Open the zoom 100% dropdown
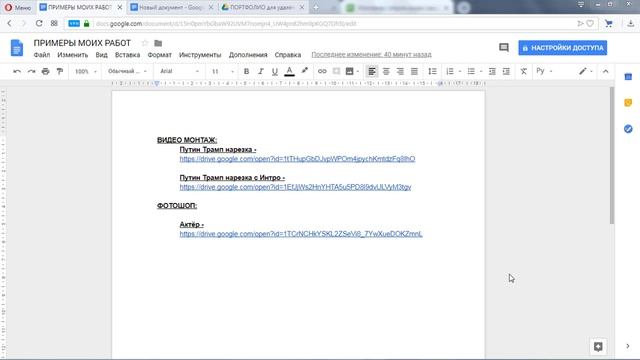The image size is (640, 360). point(86,71)
